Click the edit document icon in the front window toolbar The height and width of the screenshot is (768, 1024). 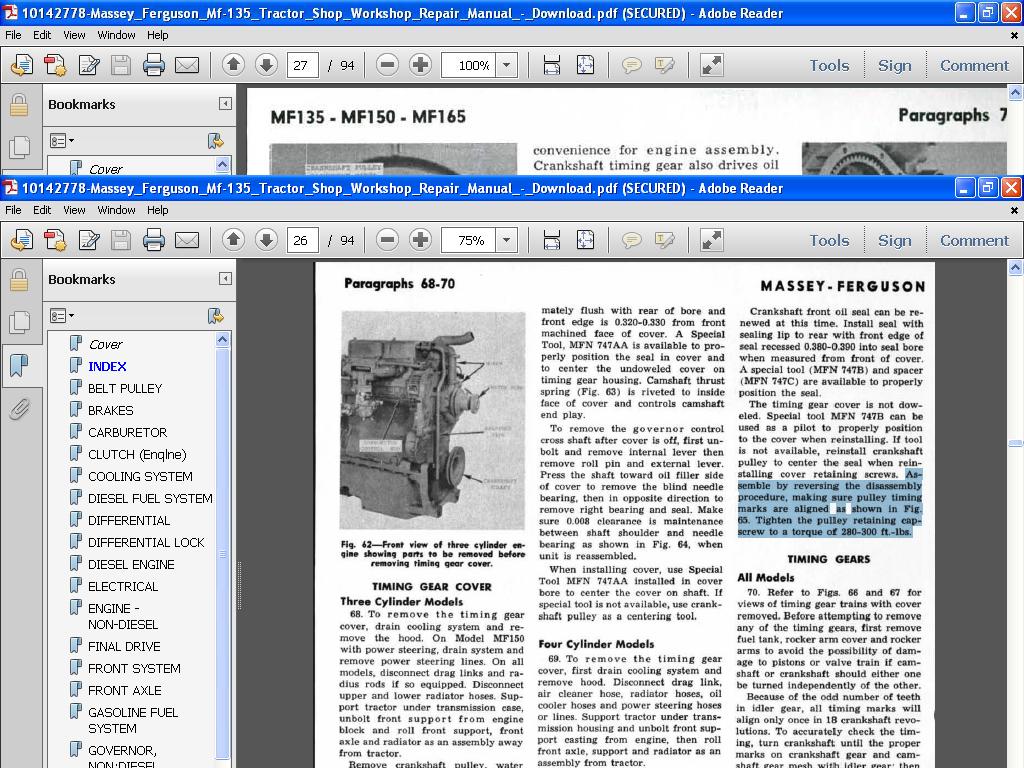tap(88, 240)
